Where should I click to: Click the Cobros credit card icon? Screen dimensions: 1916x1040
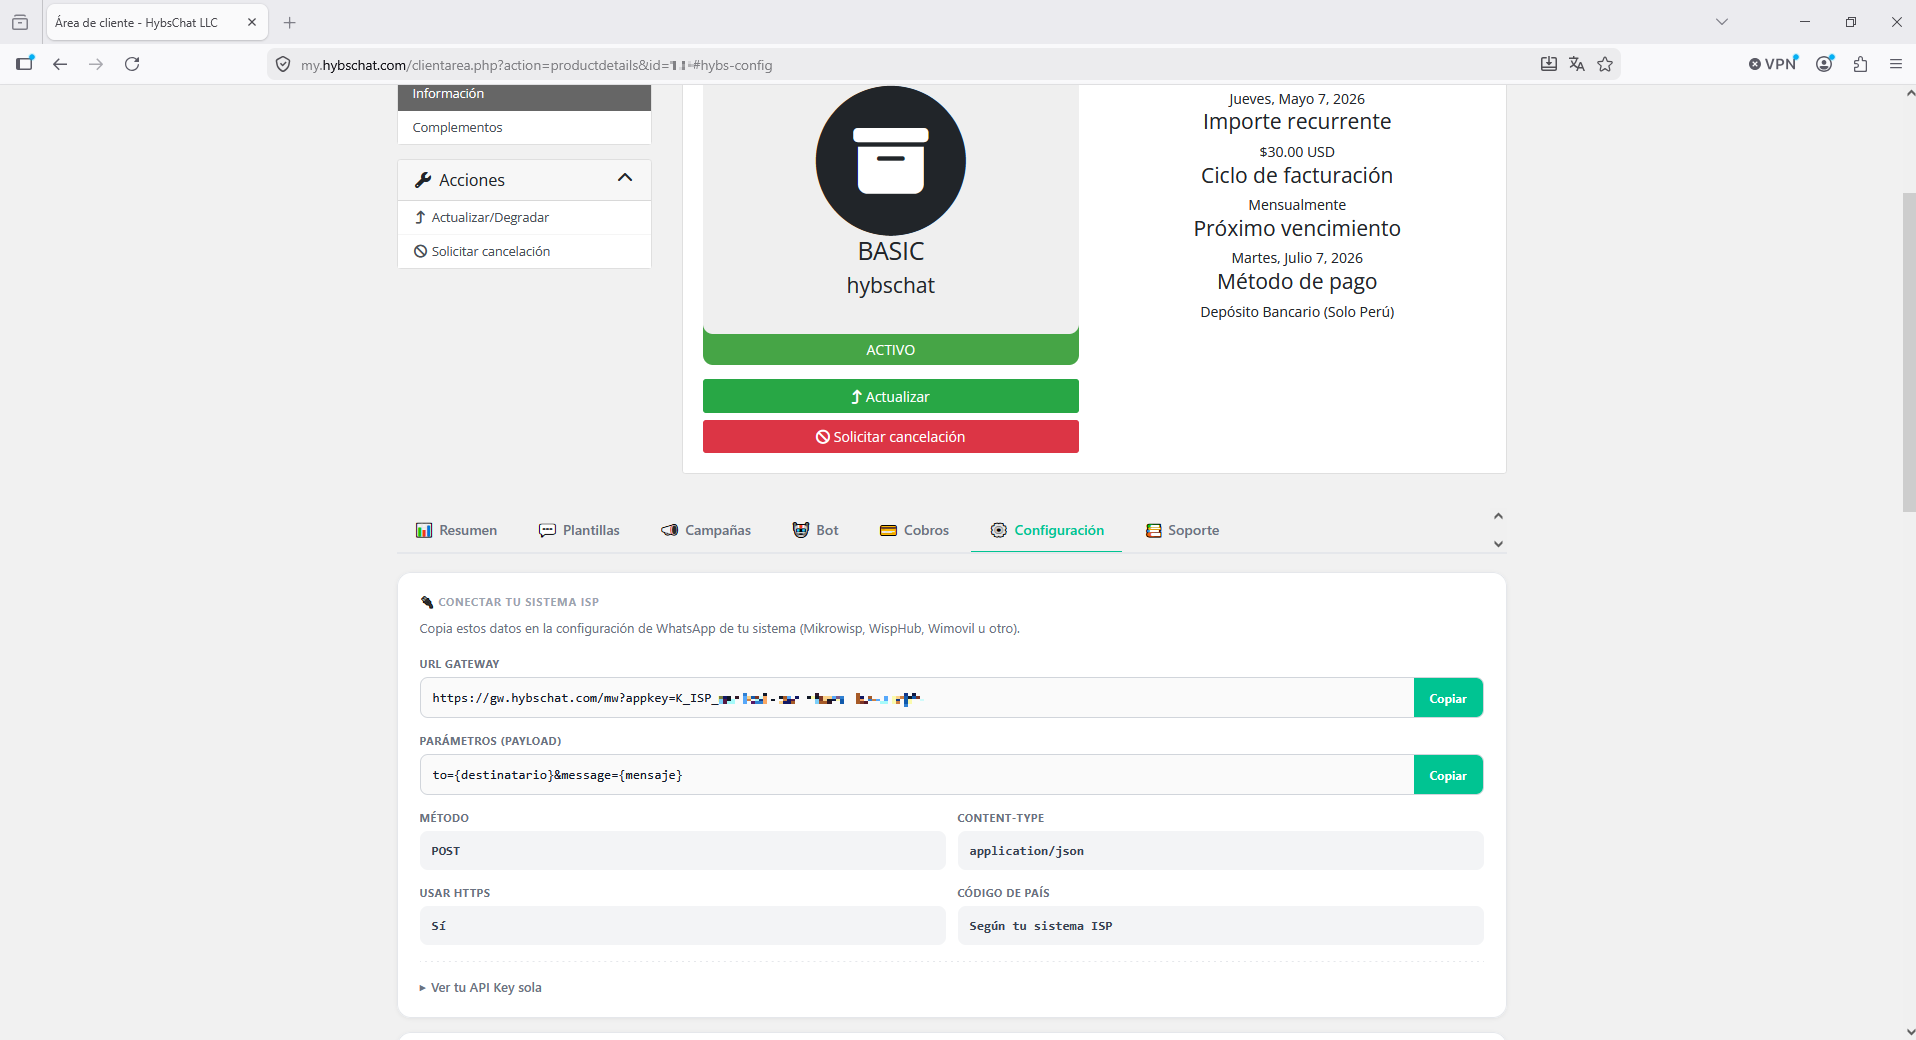click(x=888, y=530)
